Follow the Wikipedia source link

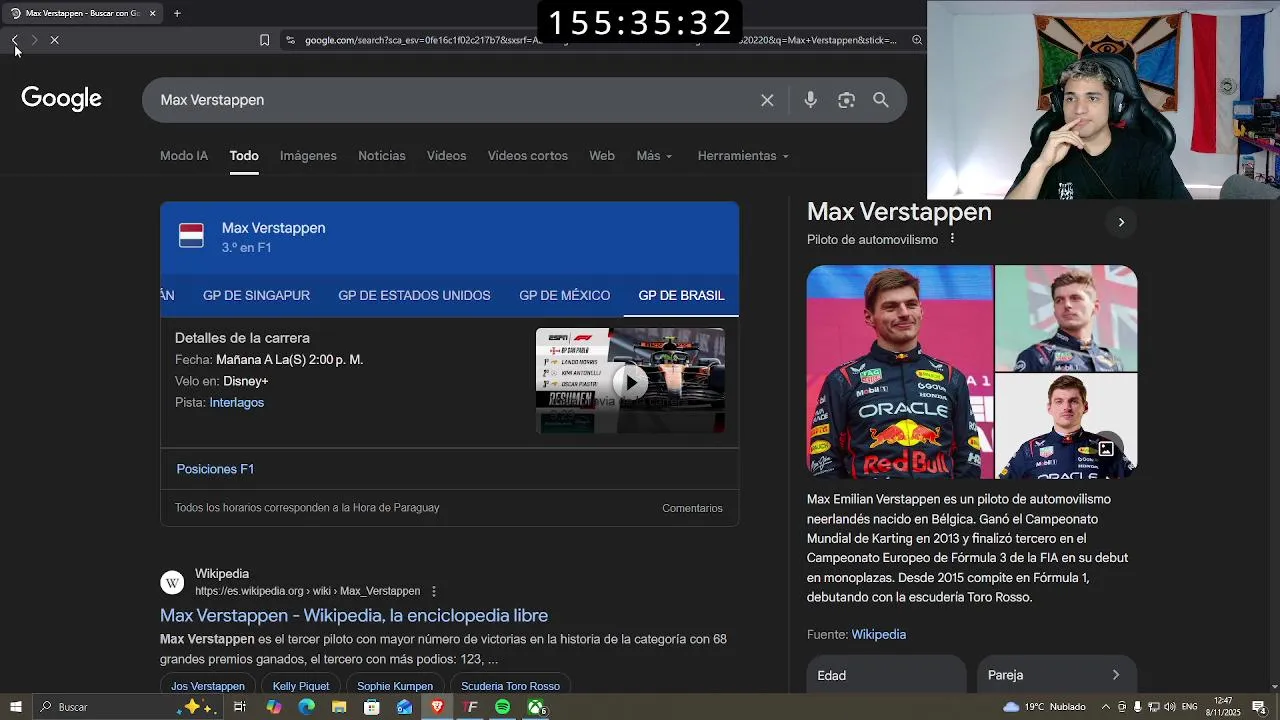coord(878,634)
